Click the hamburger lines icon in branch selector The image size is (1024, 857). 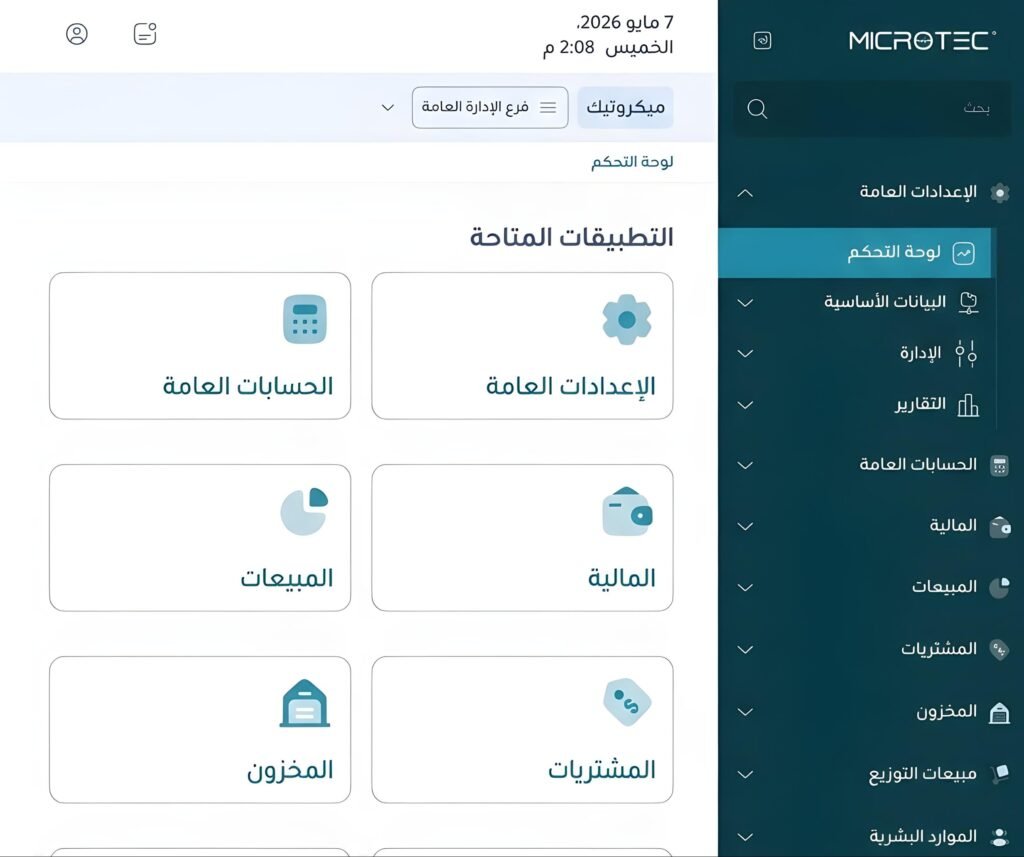coord(549,108)
